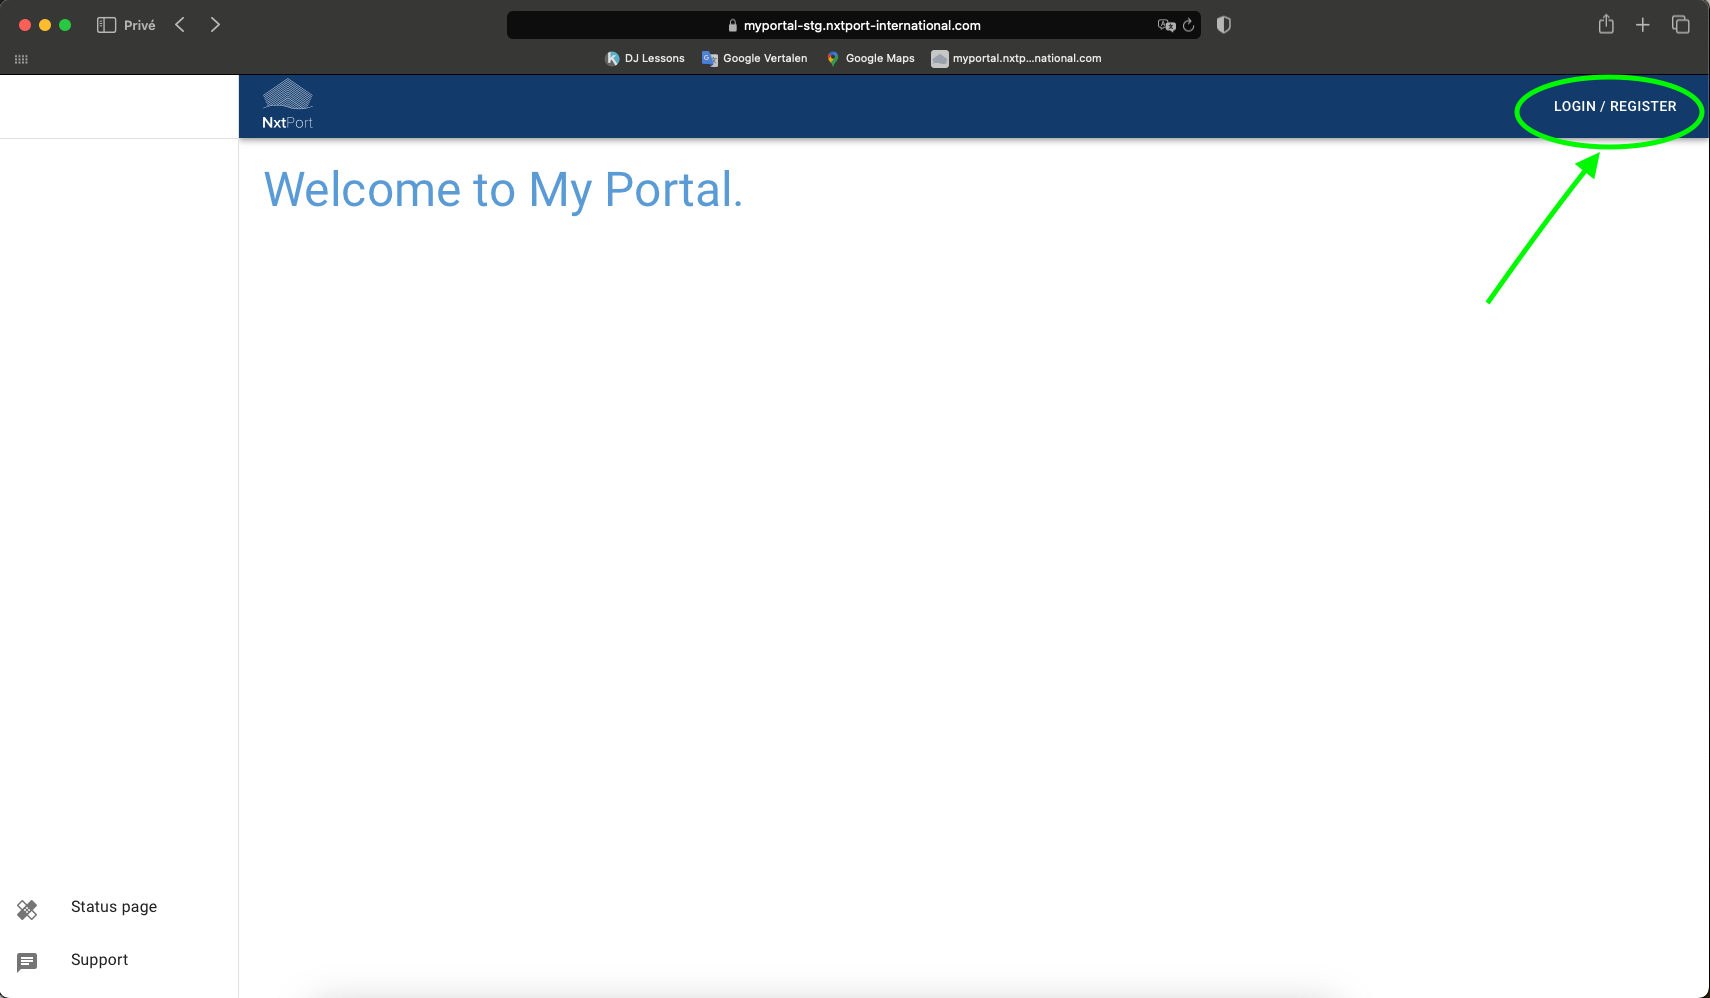Show the favorites grid icon
Image resolution: width=1710 pixels, height=998 pixels.
tap(21, 60)
